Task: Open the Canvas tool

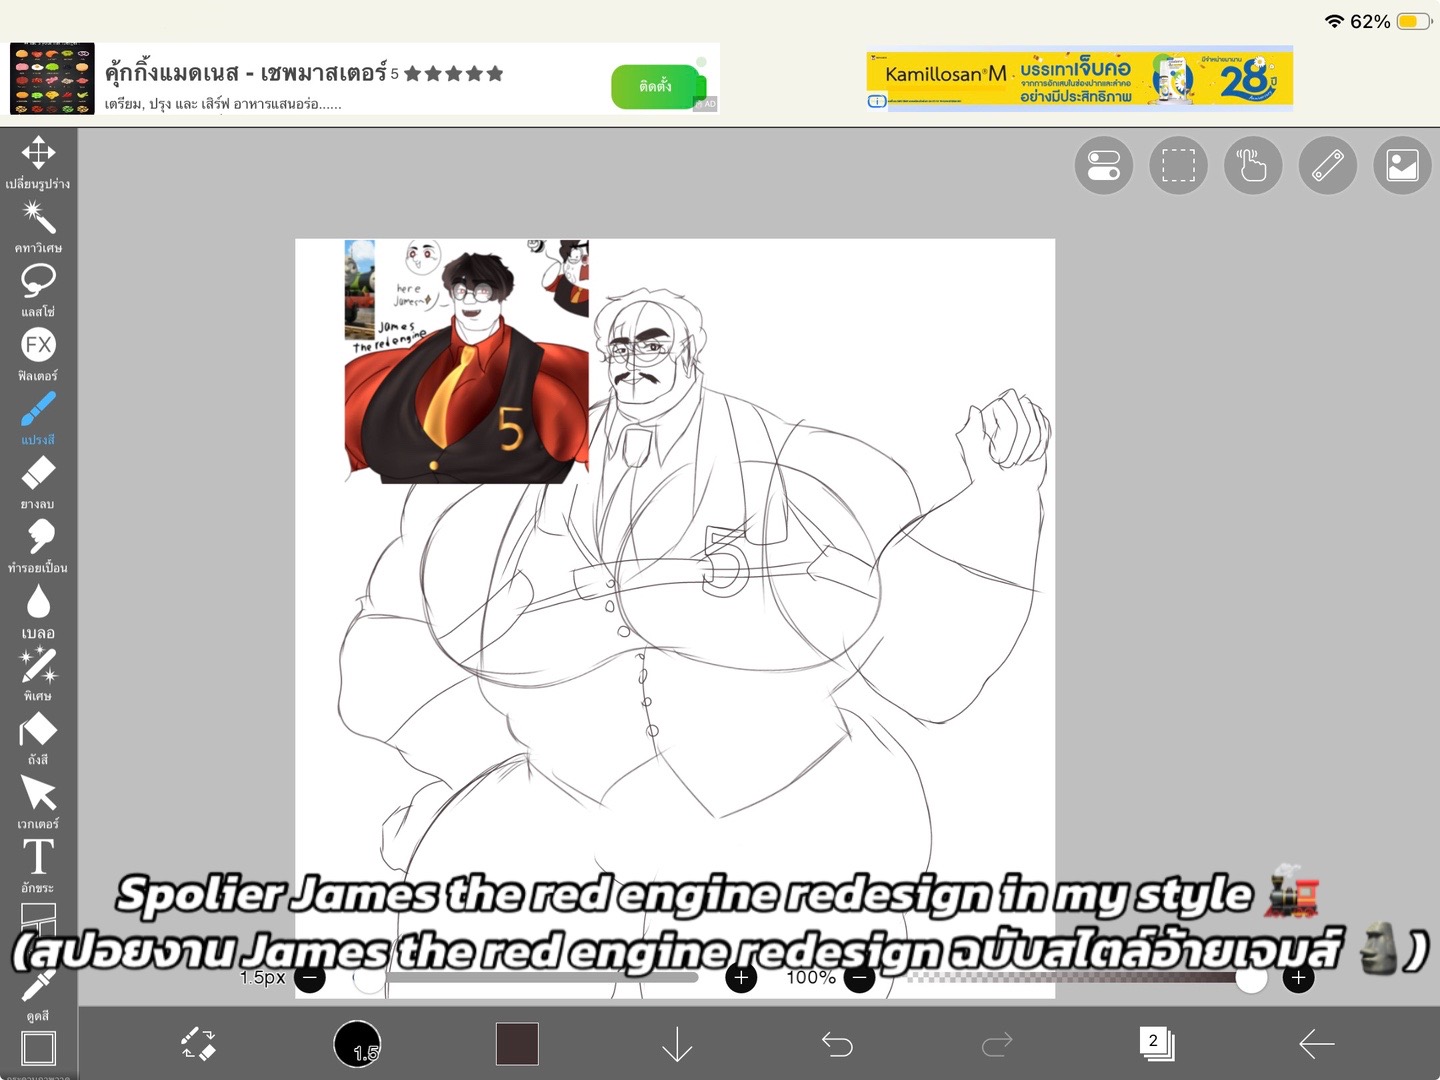Action: click(38, 1048)
